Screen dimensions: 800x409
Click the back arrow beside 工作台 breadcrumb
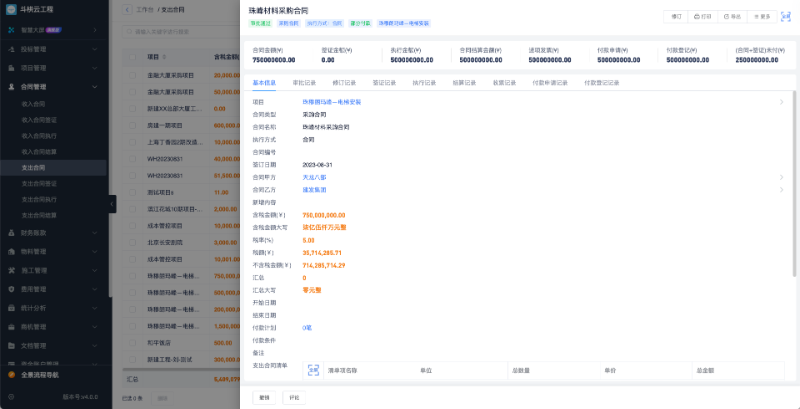(126, 9)
